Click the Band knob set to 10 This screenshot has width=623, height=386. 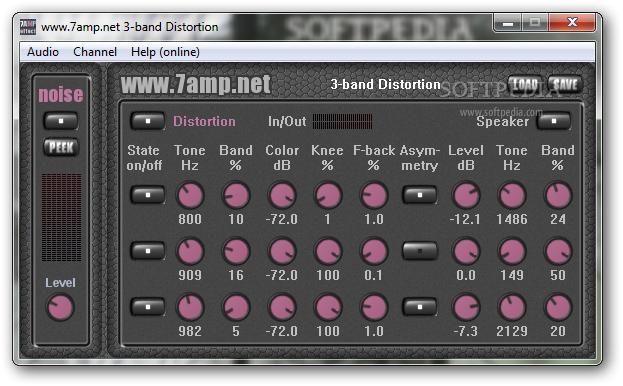click(x=236, y=195)
